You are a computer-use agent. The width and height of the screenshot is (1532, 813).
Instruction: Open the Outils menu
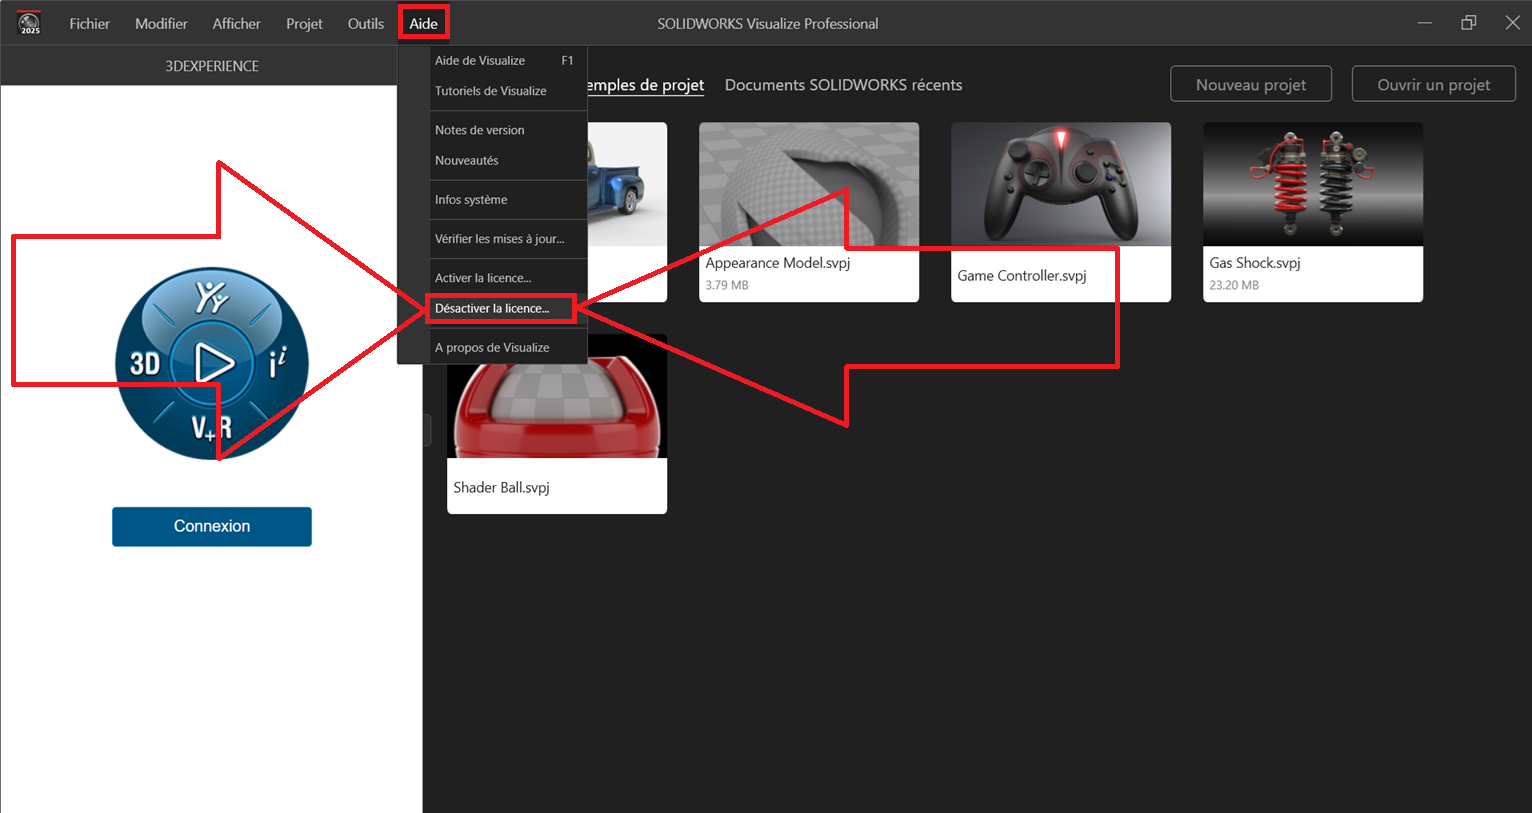(x=365, y=23)
